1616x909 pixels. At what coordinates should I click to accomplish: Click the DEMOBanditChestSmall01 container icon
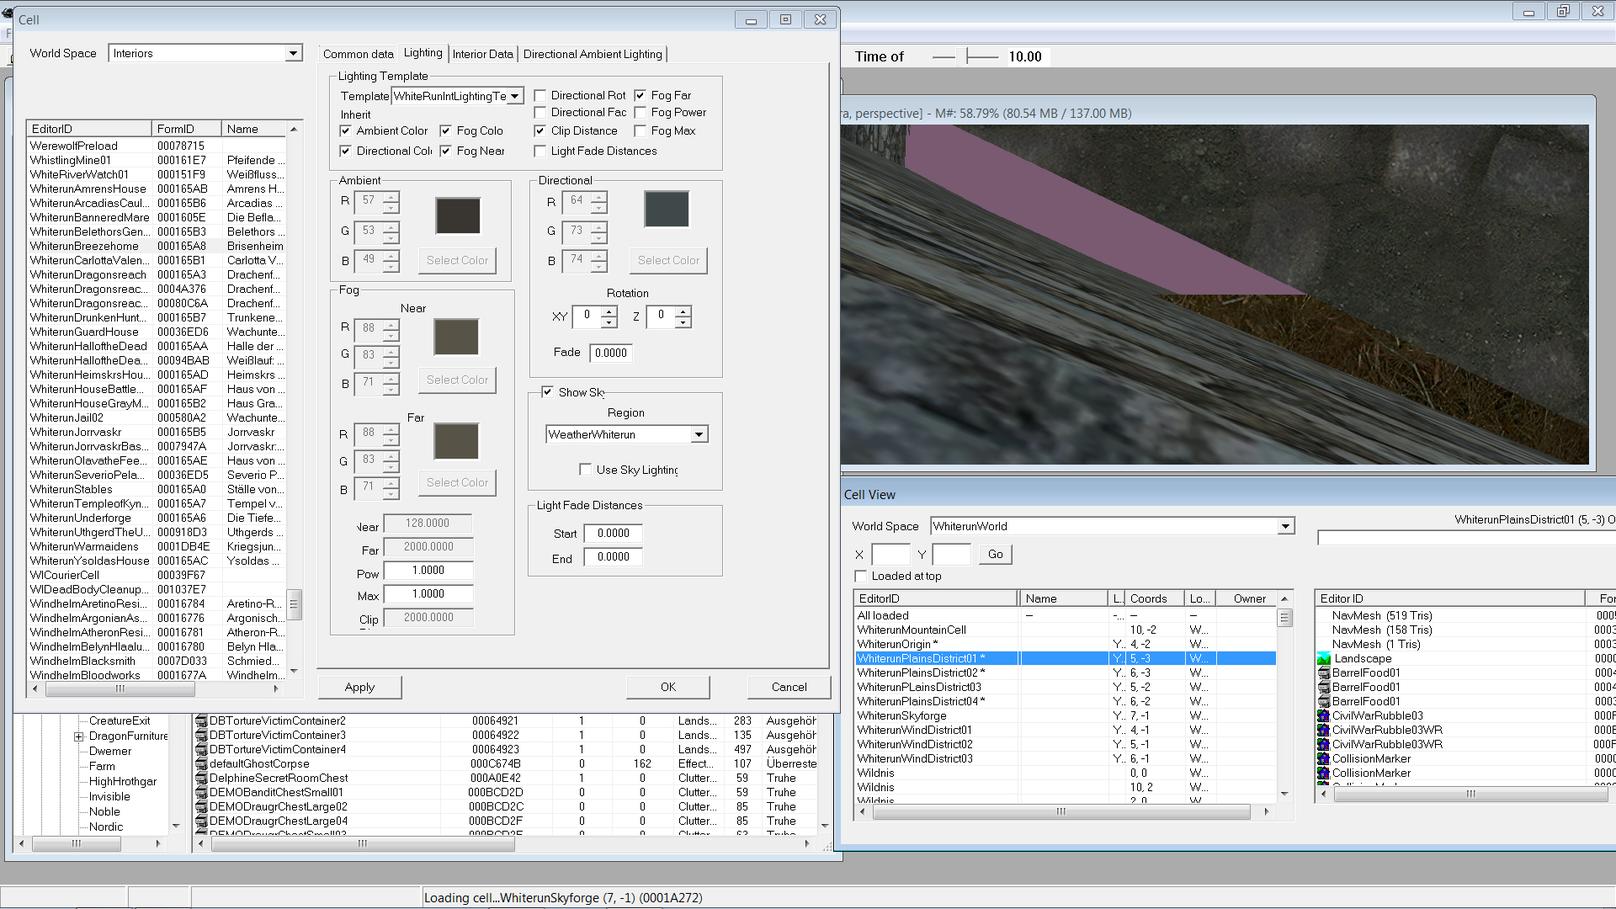201,793
